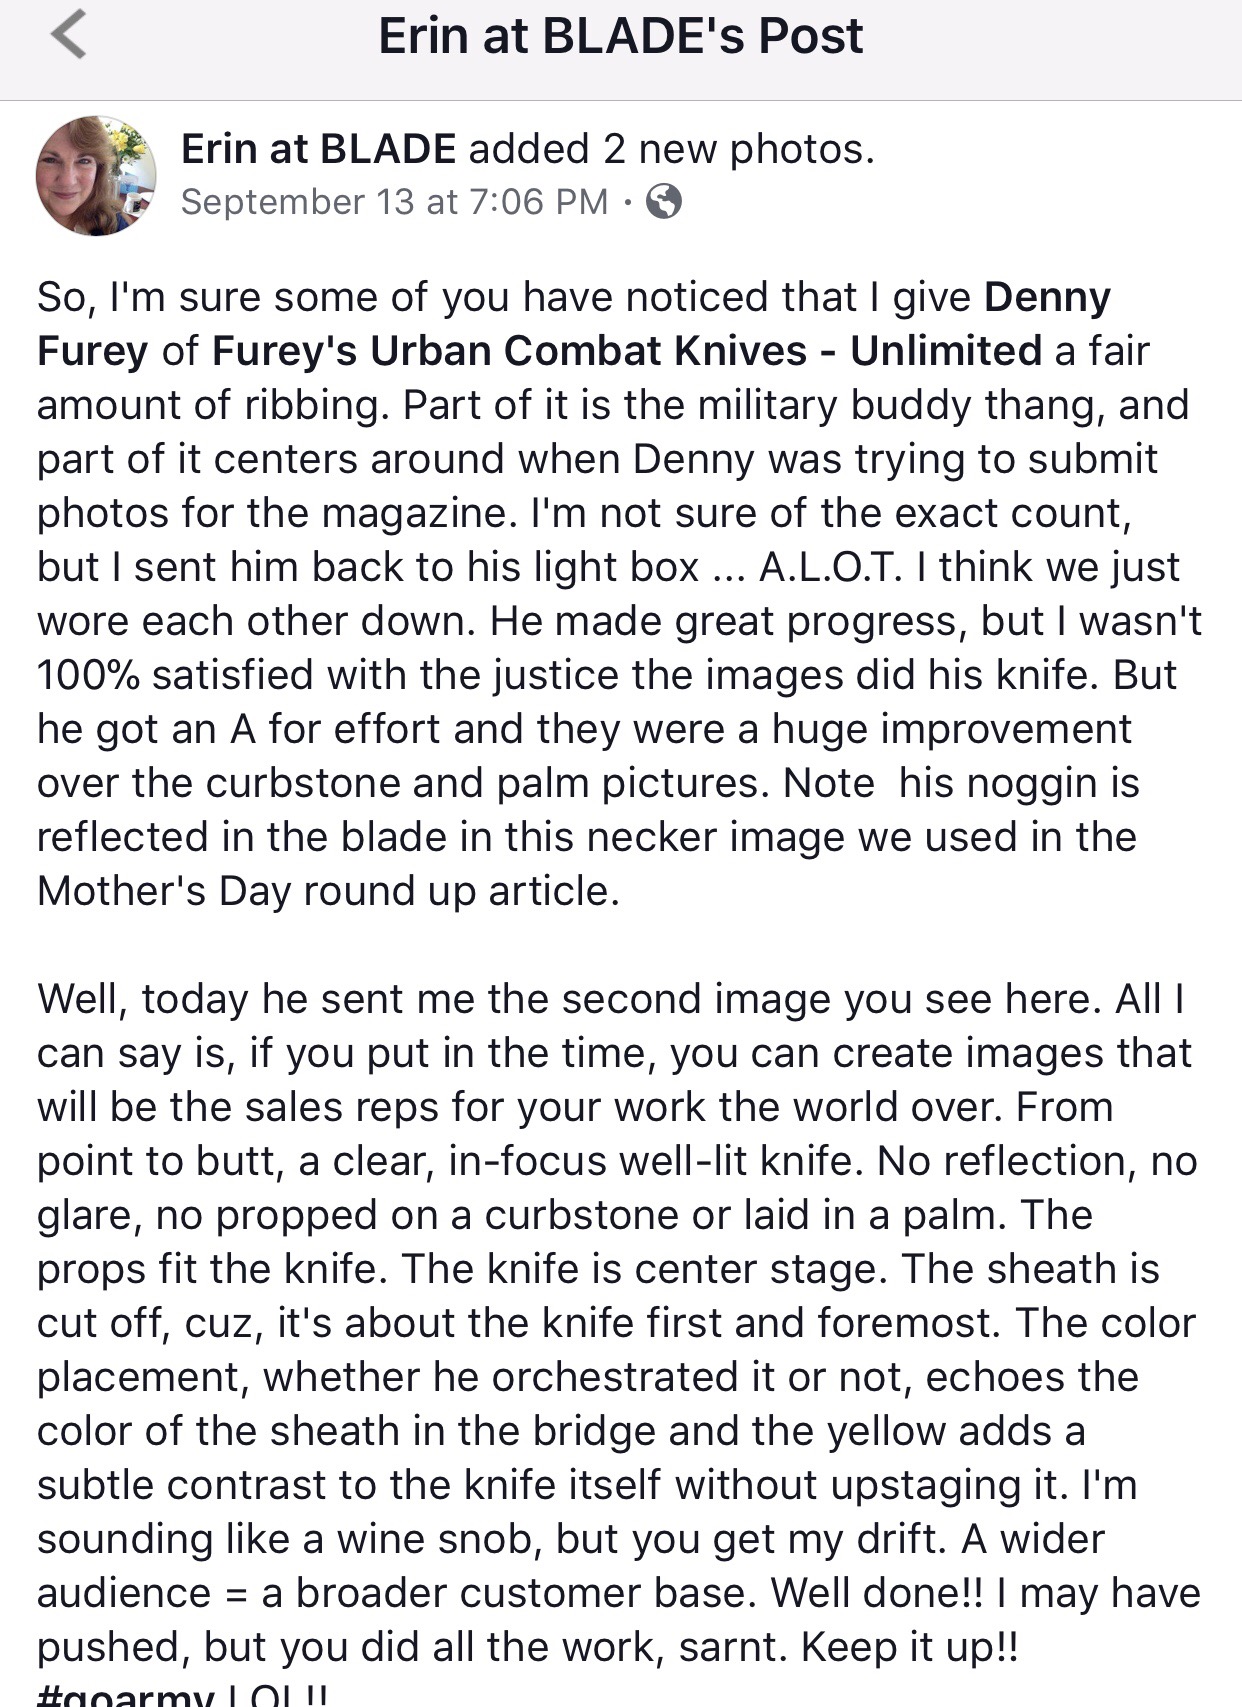Tap the 'September 13 at 7:06 PM' timestamp
Viewport: 1242px width, 1707px height.
tap(394, 202)
